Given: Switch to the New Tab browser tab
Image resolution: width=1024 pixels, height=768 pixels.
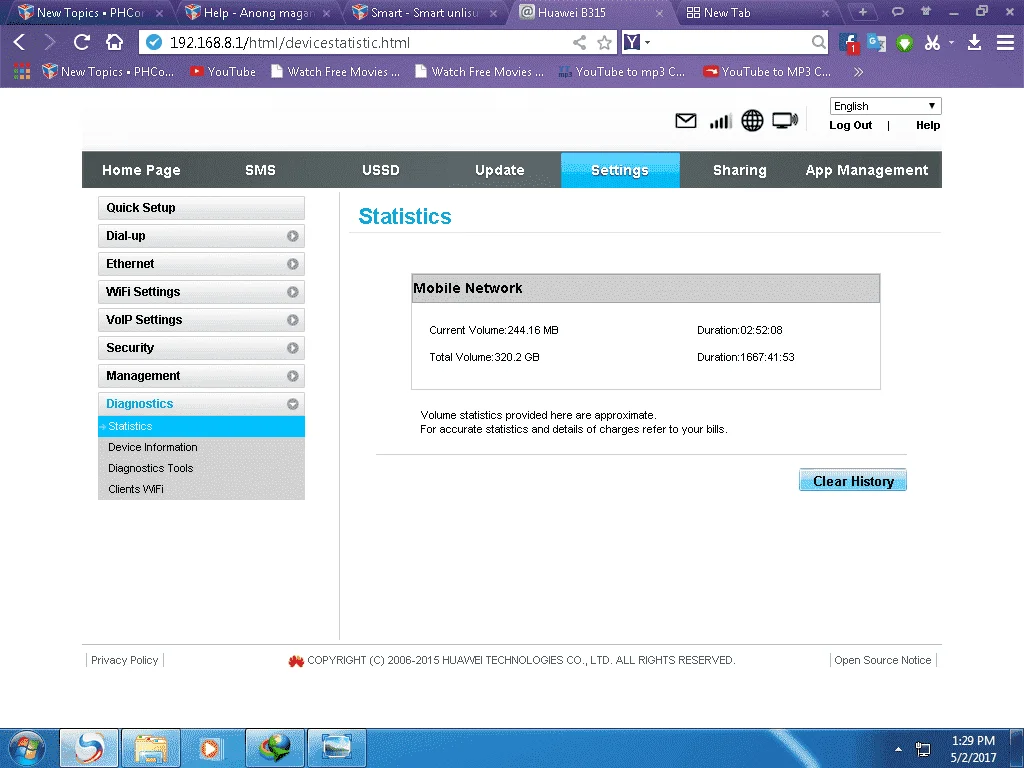Looking at the screenshot, I should [x=758, y=12].
